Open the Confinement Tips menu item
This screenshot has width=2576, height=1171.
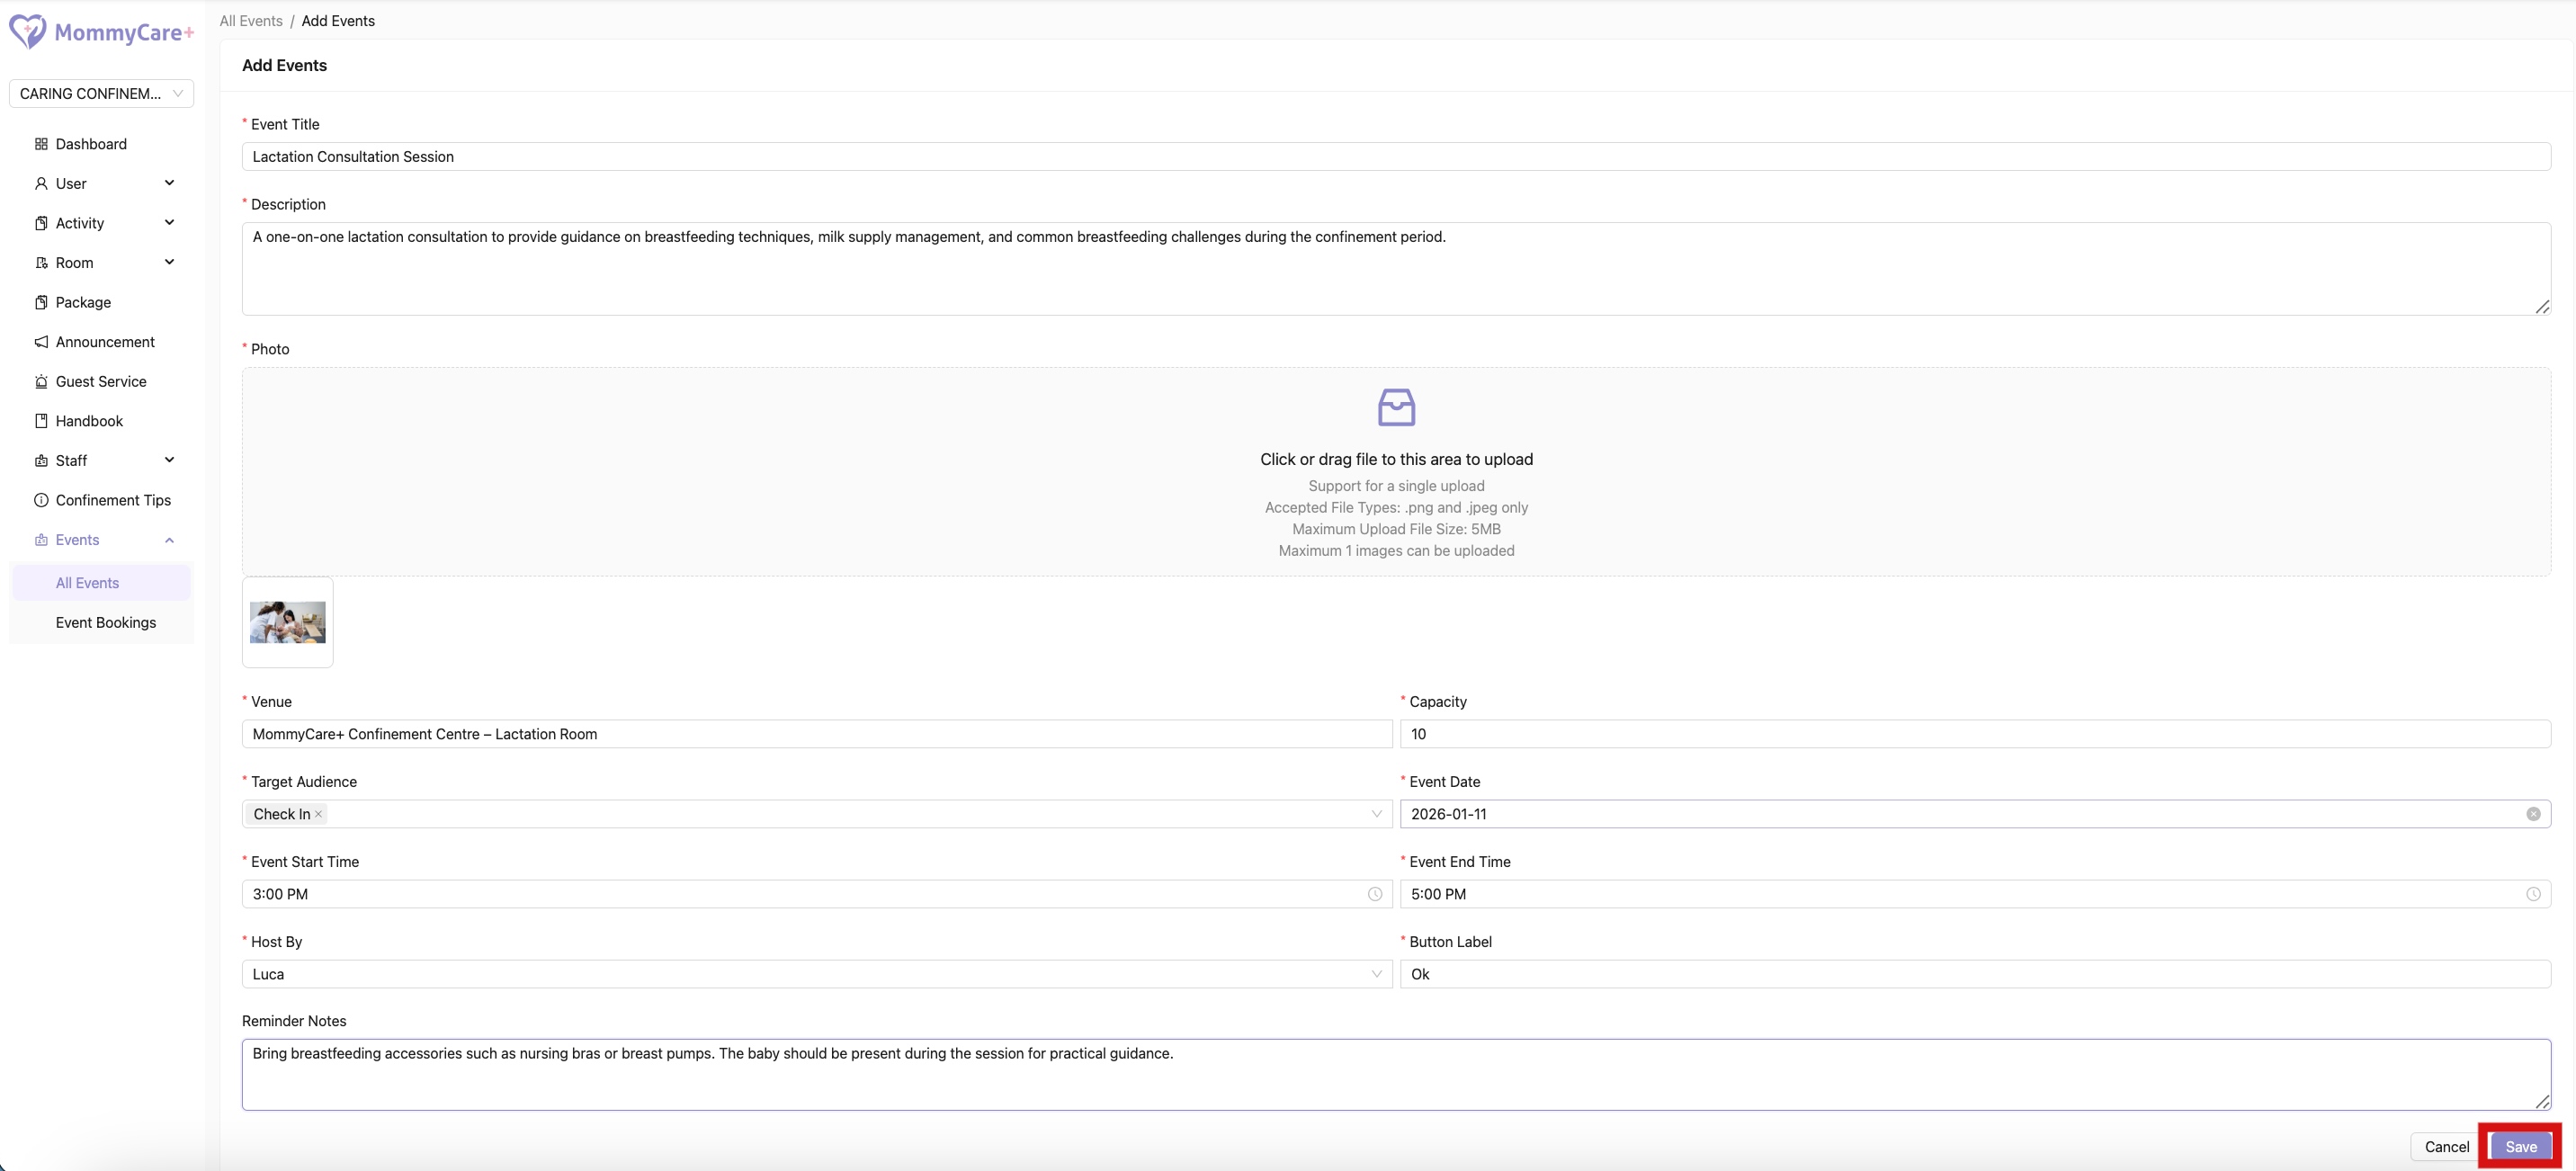click(112, 500)
